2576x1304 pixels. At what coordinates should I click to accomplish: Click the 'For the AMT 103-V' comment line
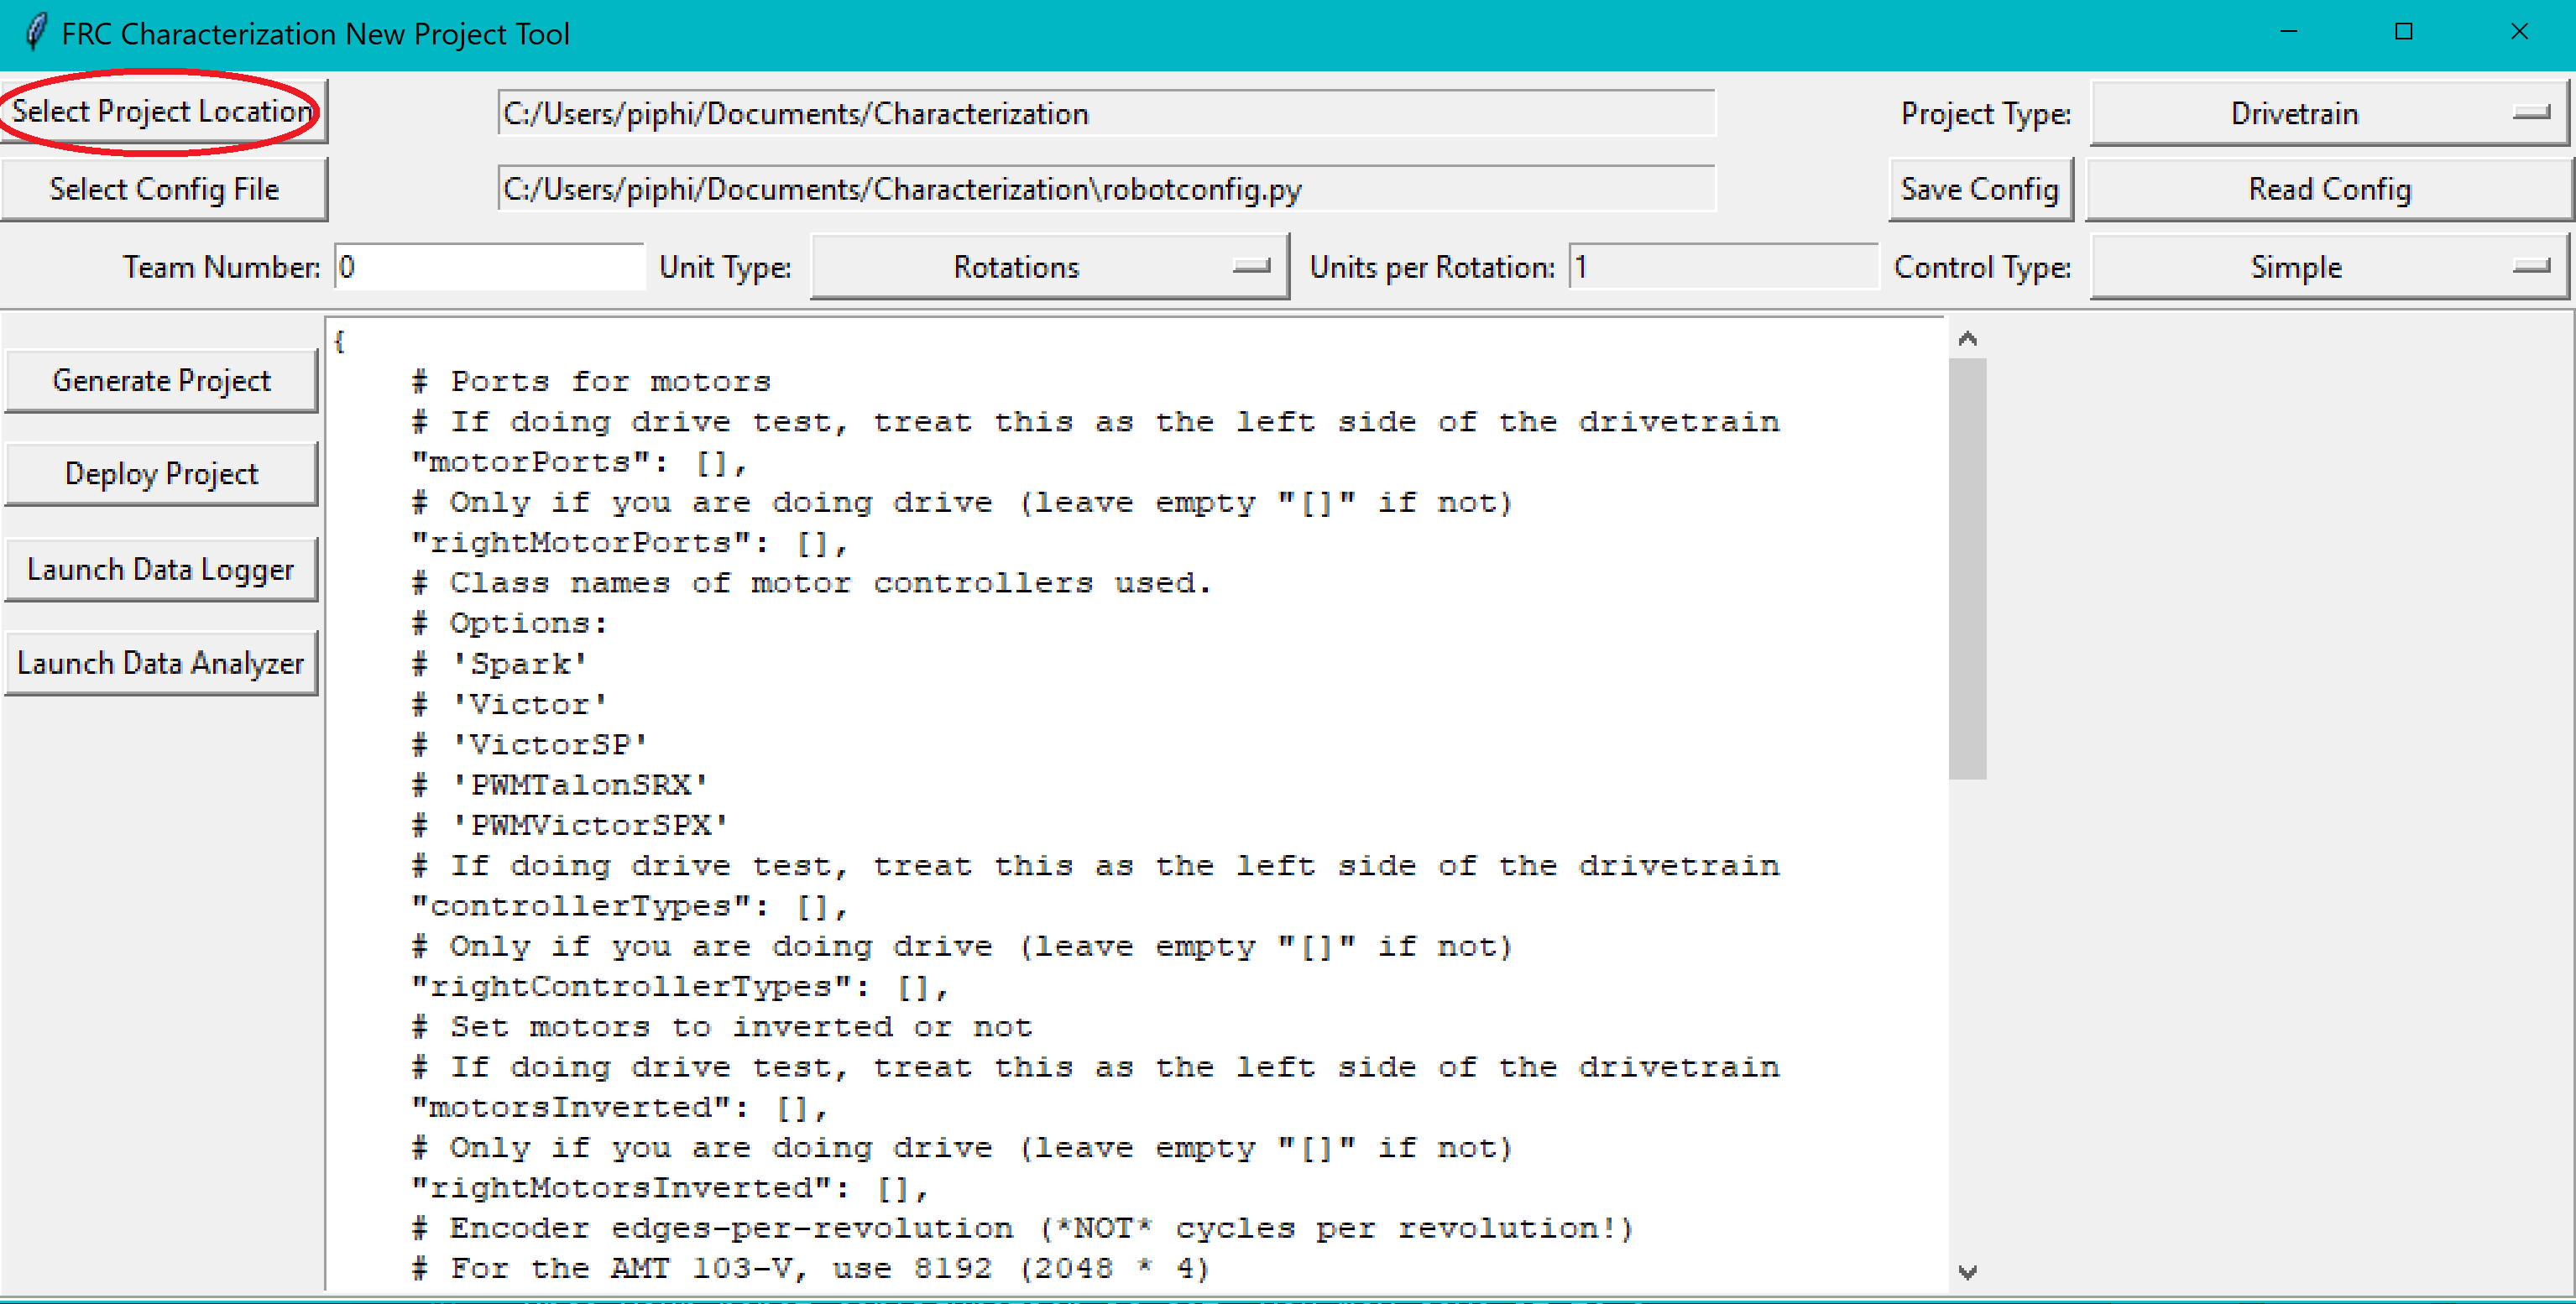click(x=811, y=1269)
